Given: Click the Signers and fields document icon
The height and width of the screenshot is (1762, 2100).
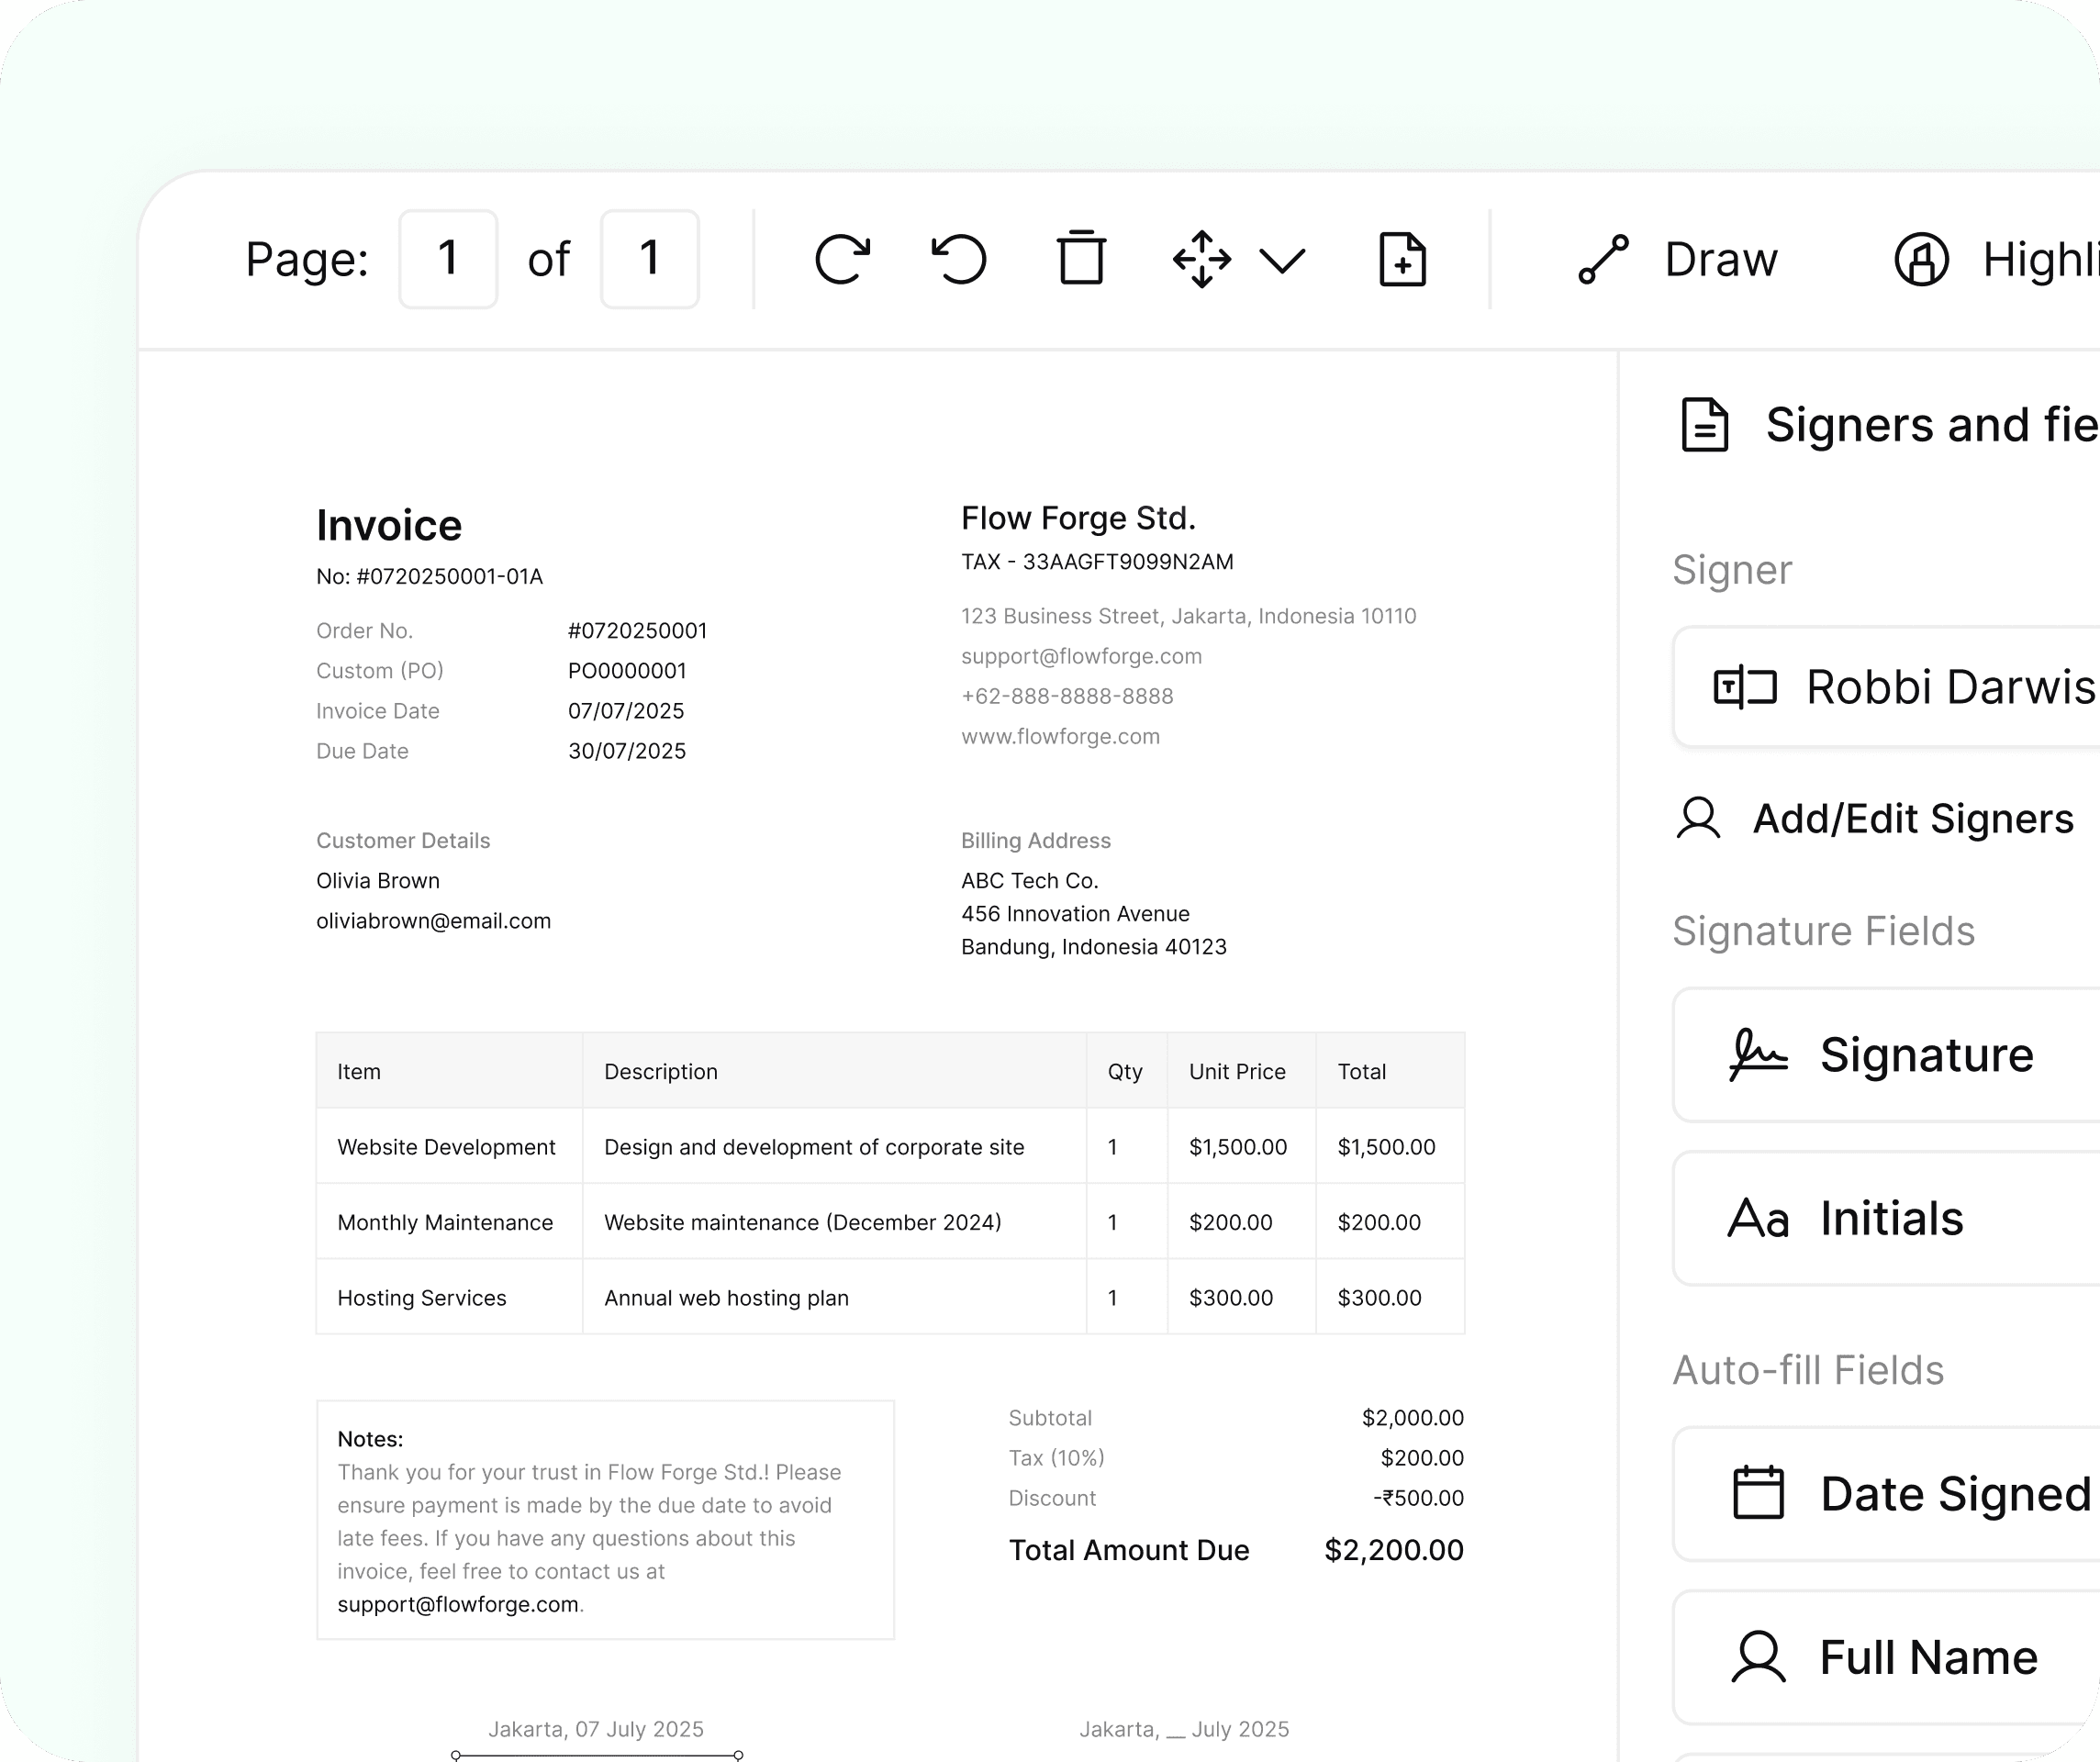Looking at the screenshot, I should pyautogui.click(x=1704, y=425).
